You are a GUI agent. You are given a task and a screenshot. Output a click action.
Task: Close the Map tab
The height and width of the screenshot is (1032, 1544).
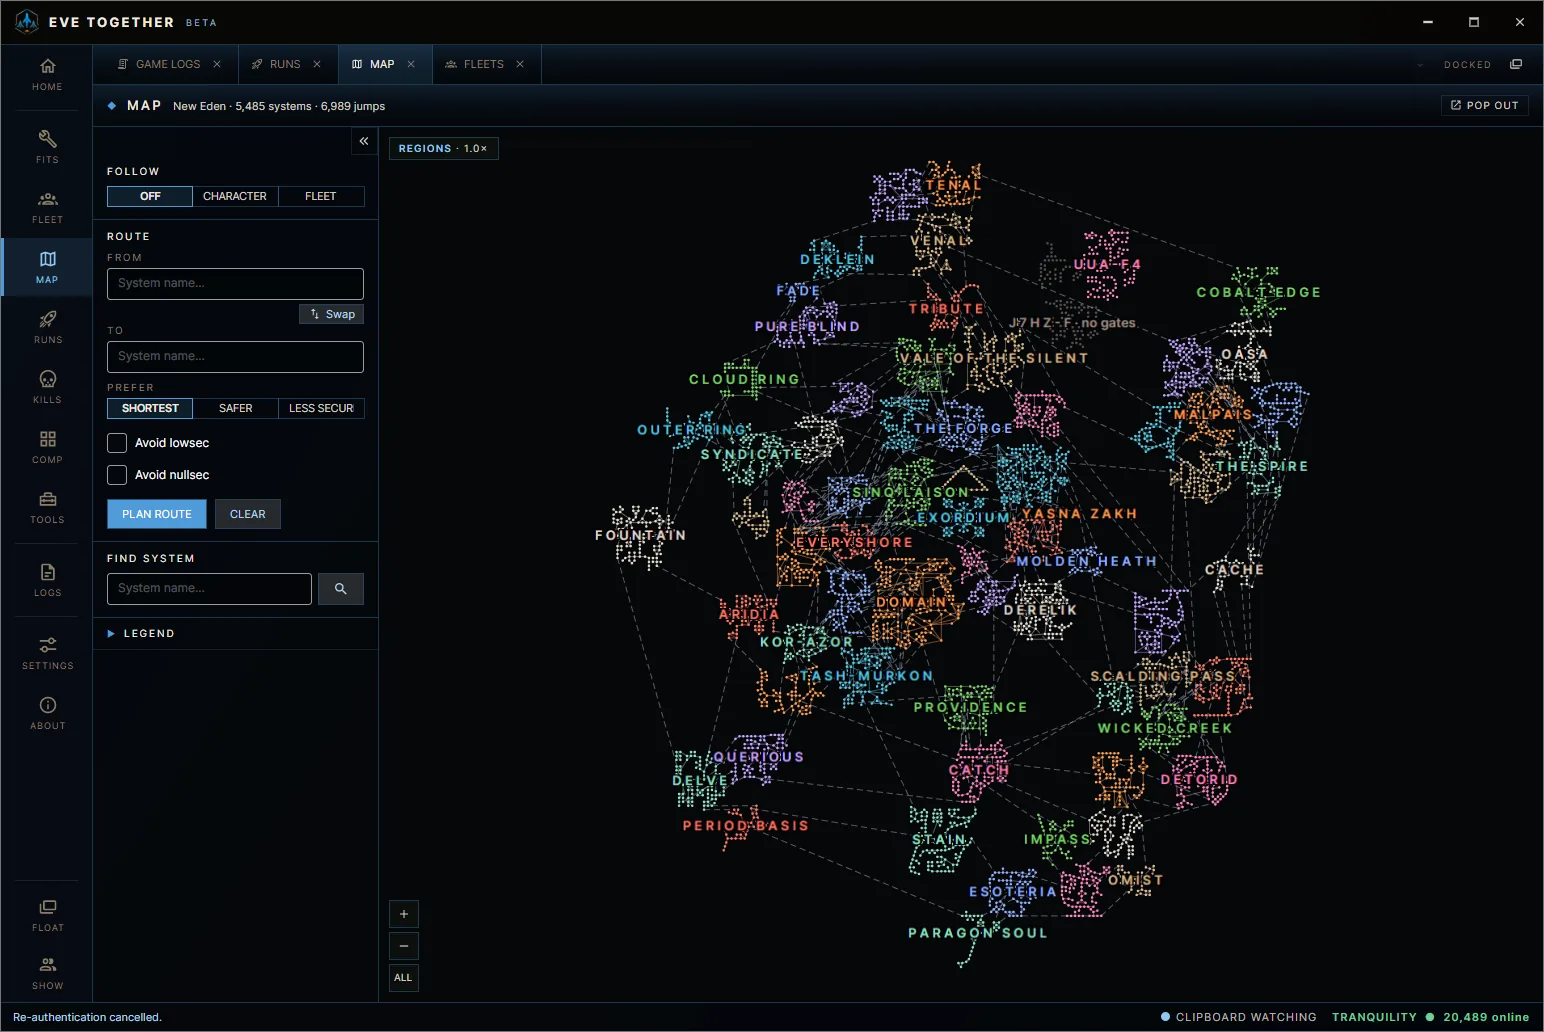[x=411, y=64]
